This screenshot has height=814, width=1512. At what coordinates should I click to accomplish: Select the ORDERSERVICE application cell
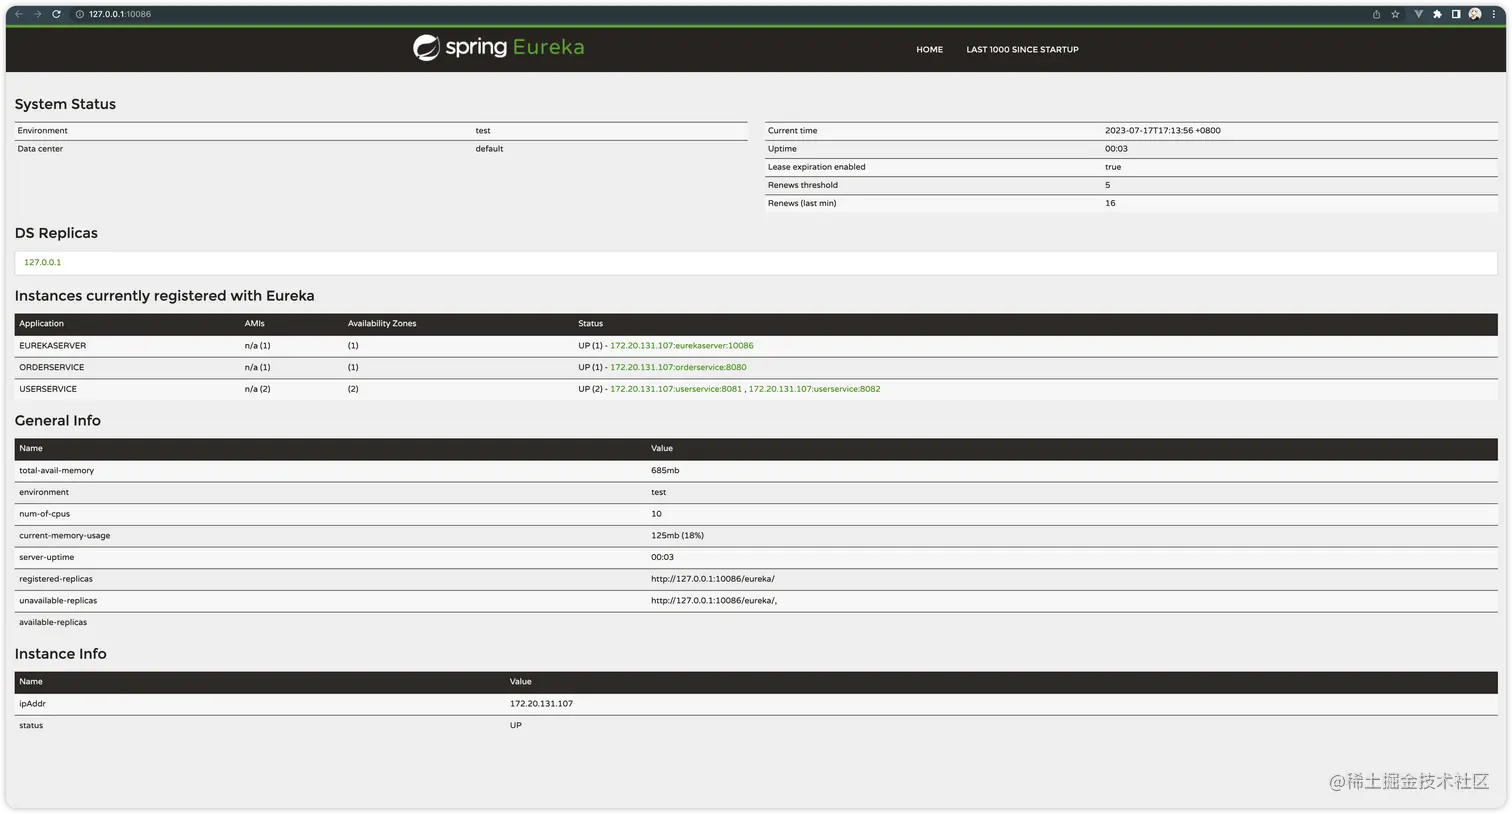click(x=52, y=367)
